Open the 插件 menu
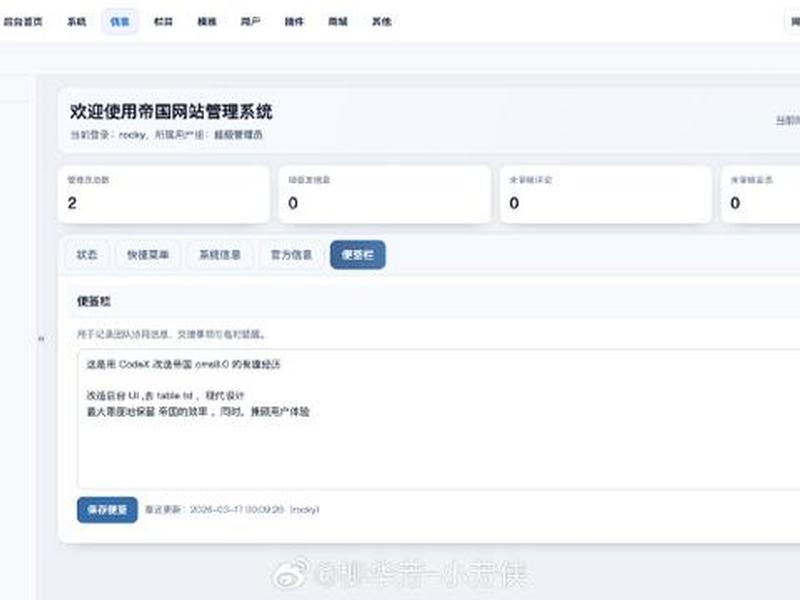800x600 pixels. [x=294, y=21]
